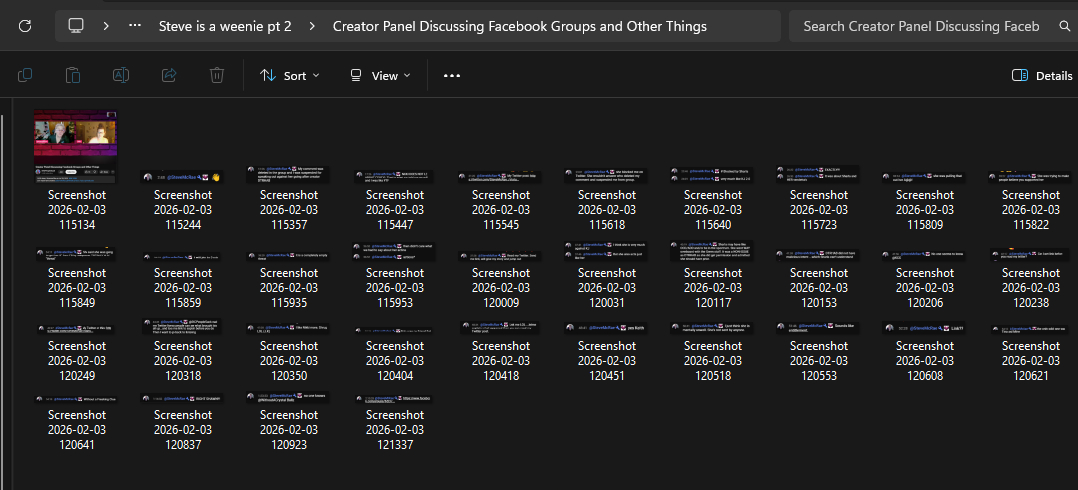Click the Paste clipboard icon
This screenshot has height=490, width=1078.
[x=73, y=75]
